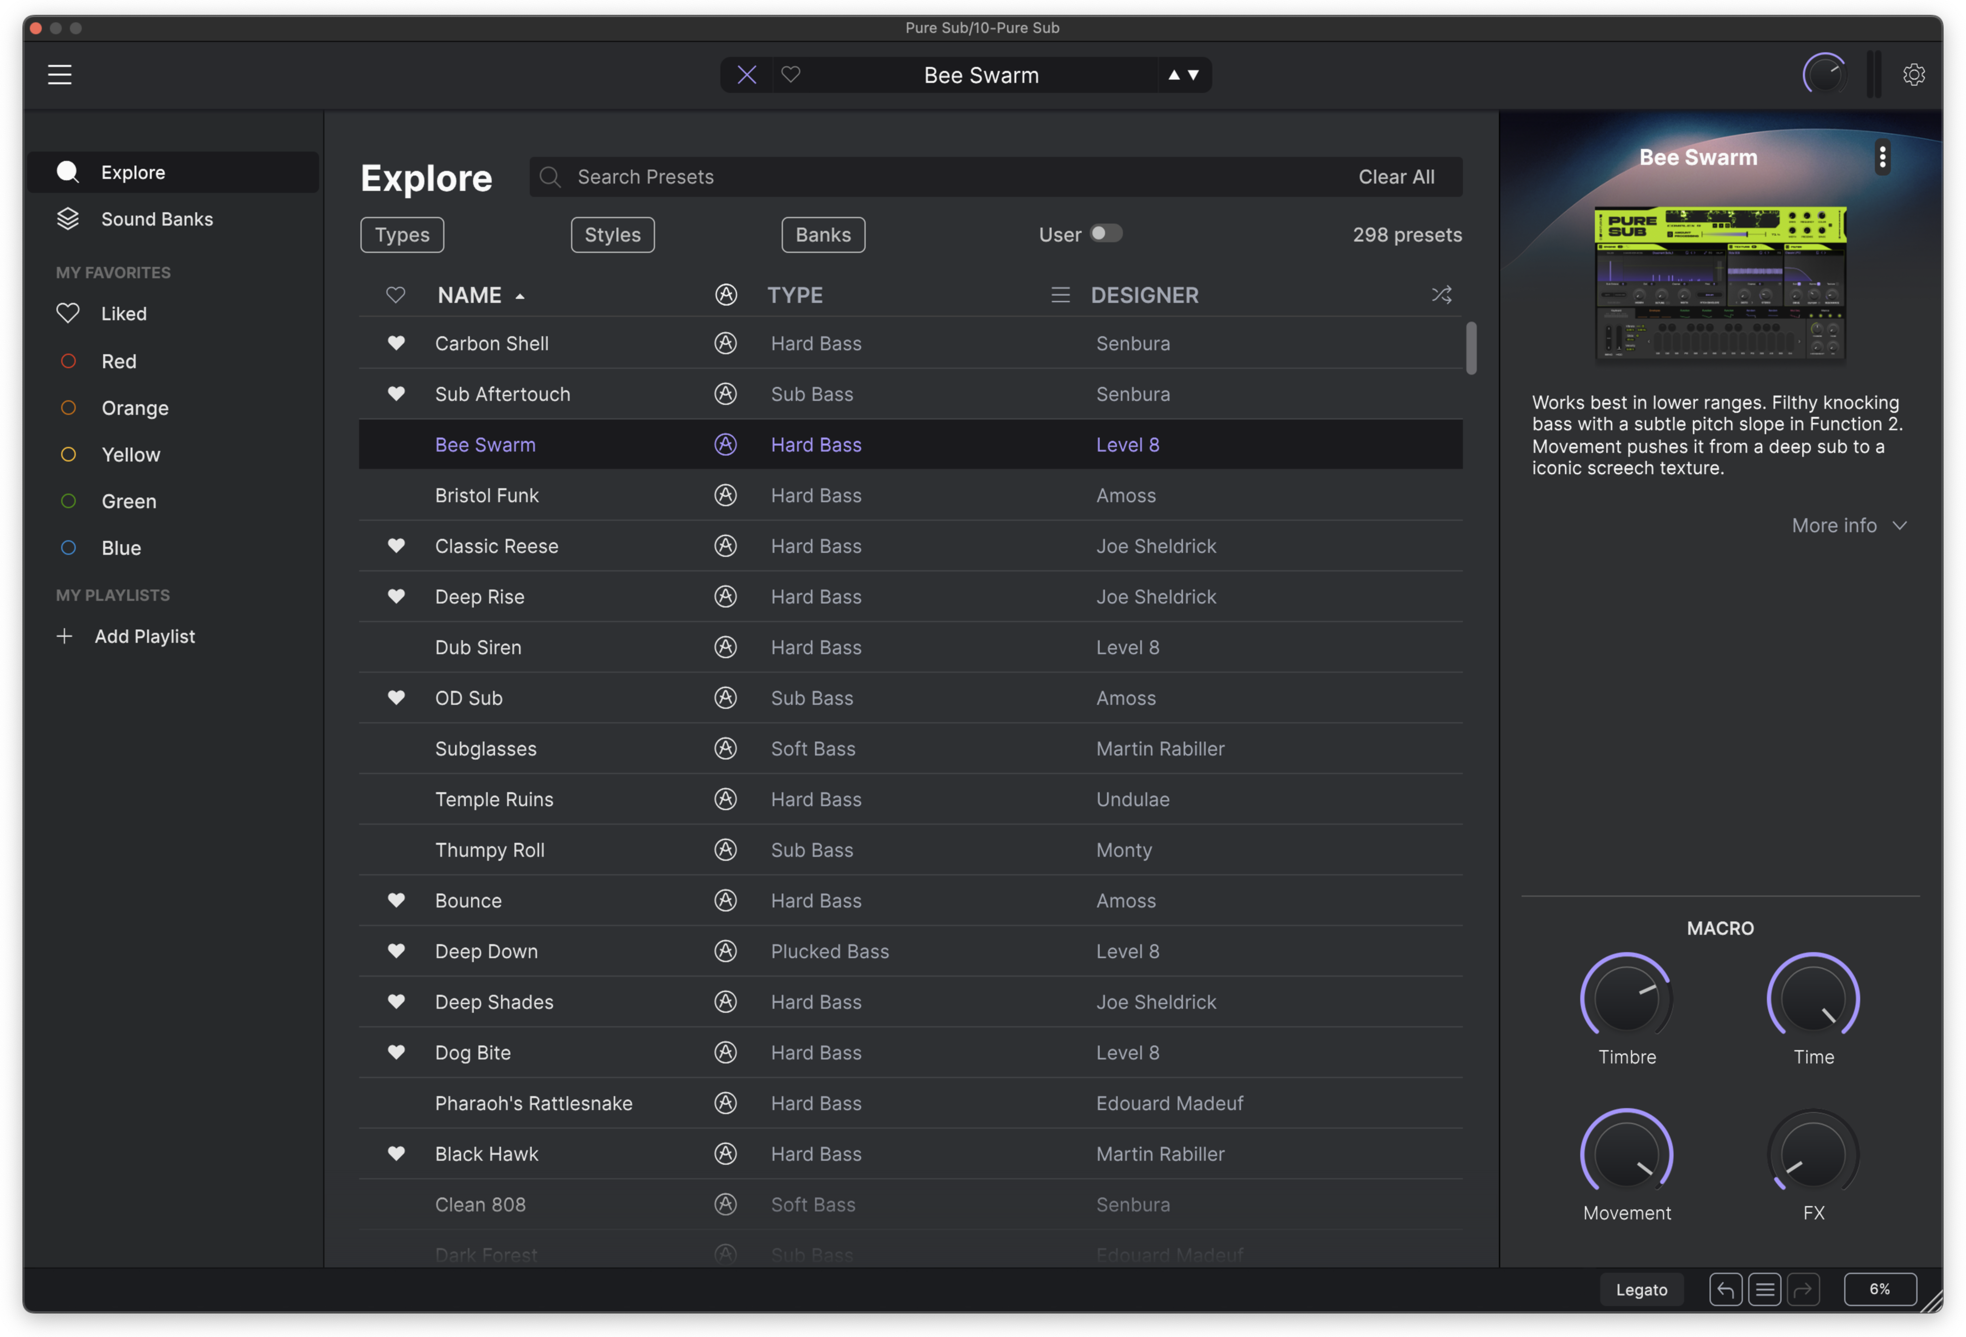This screenshot has width=1966, height=1337.
Task: Unlike the Bounce preset
Action: 396,900
